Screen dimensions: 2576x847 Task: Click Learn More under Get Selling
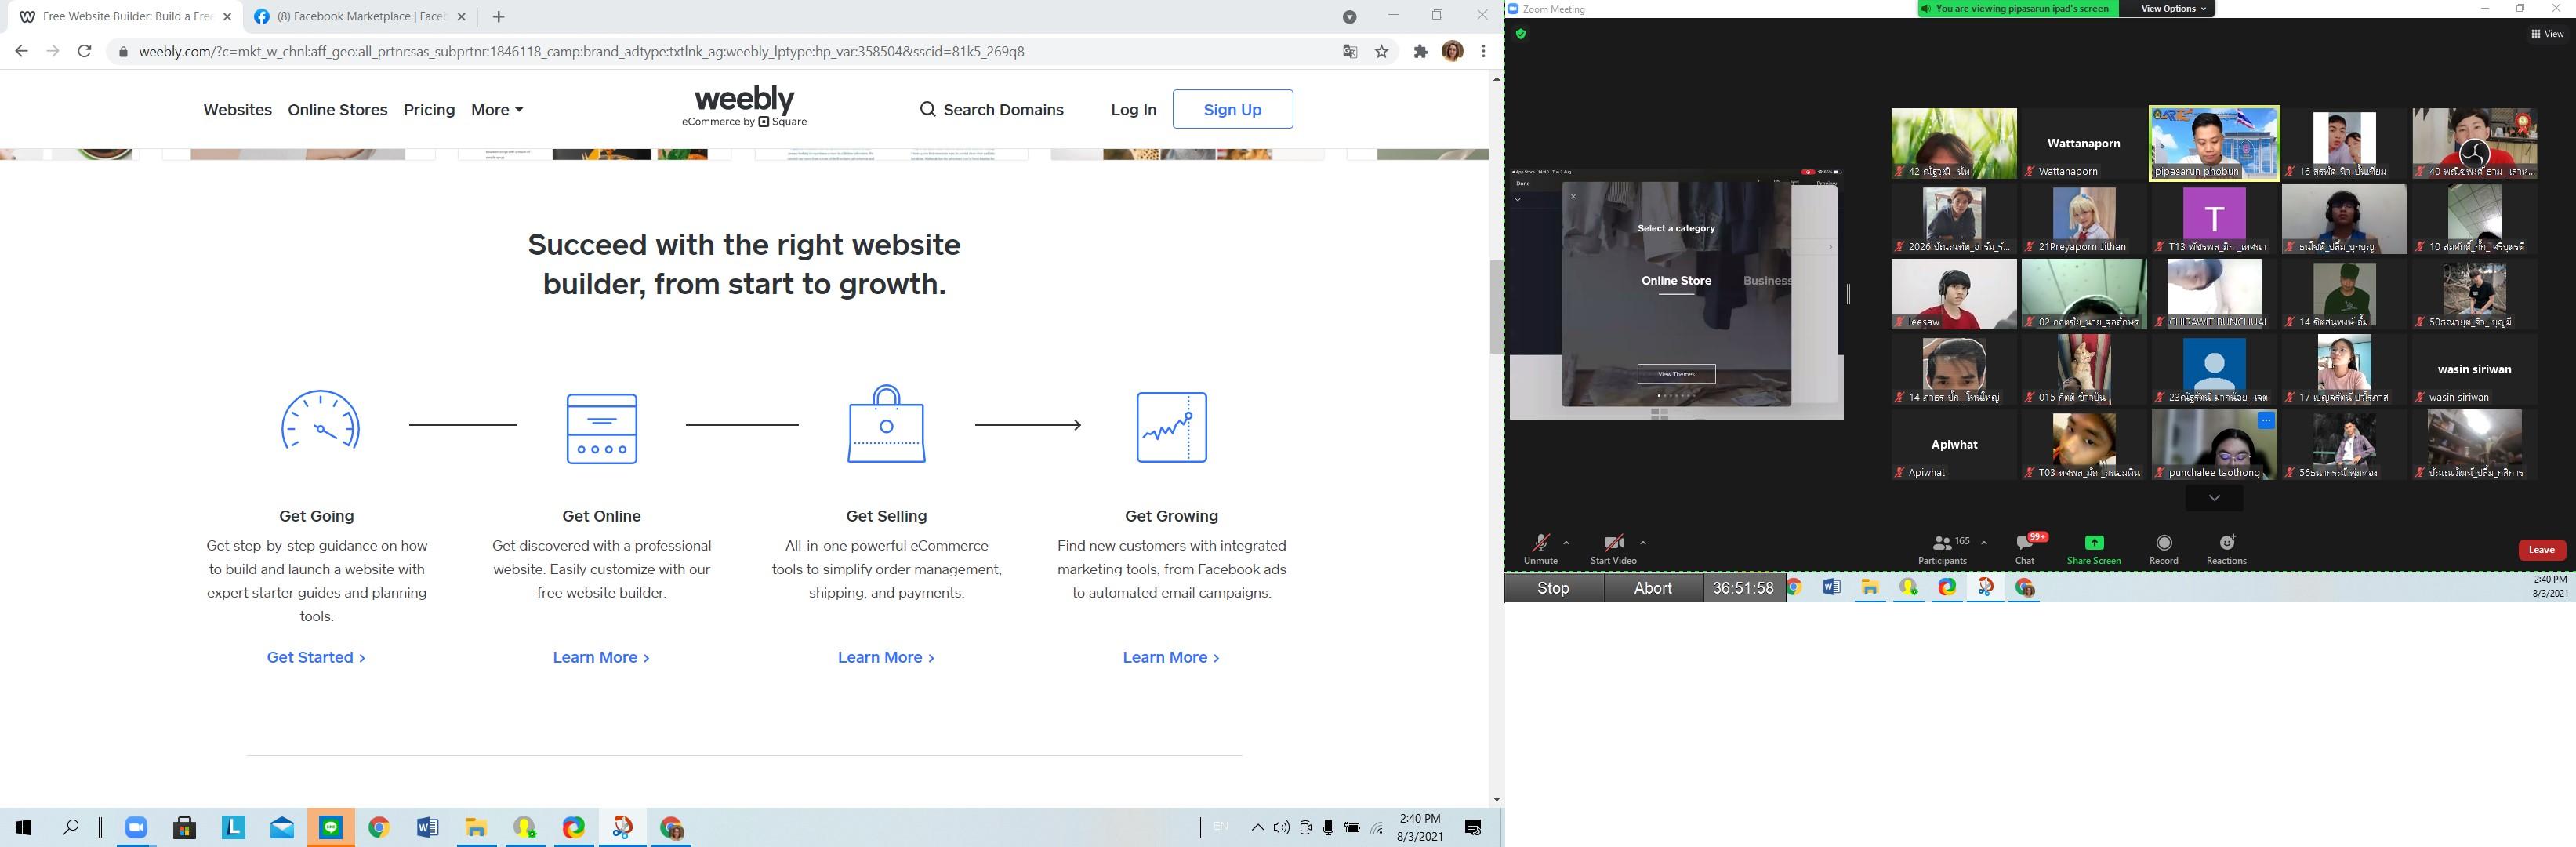[x=886, y=657]
